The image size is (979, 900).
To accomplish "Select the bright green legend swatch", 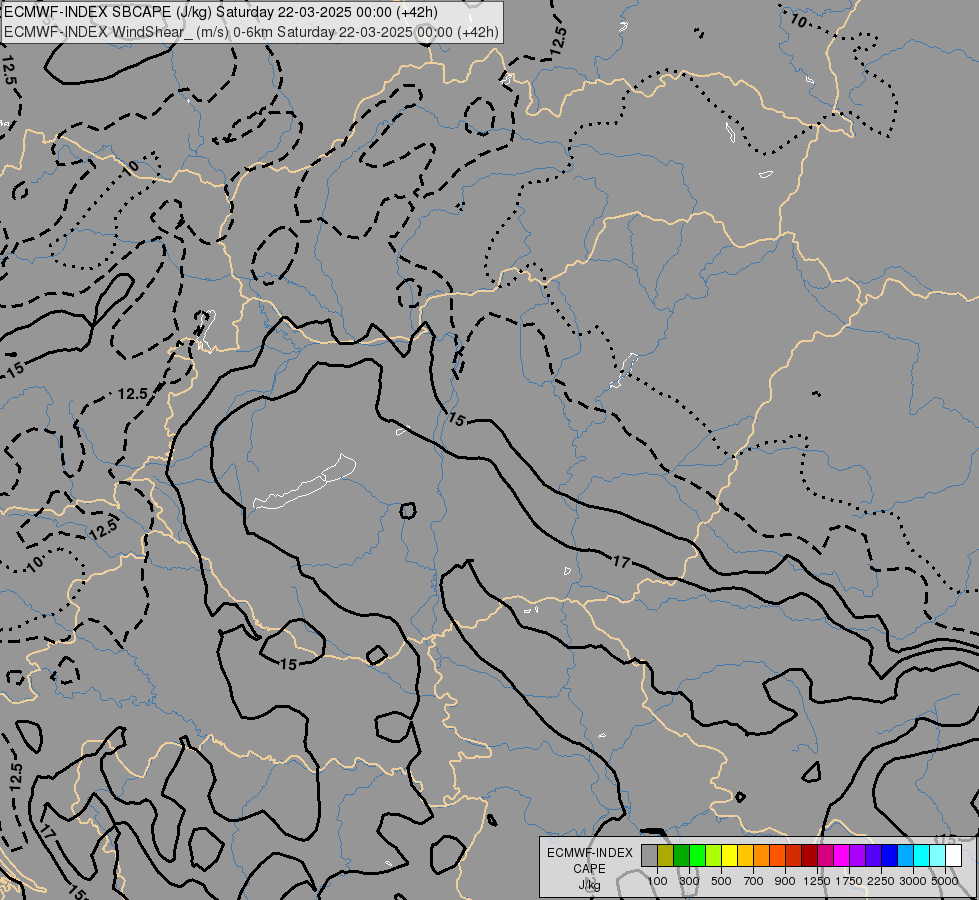I will click(x=697, y=856).
